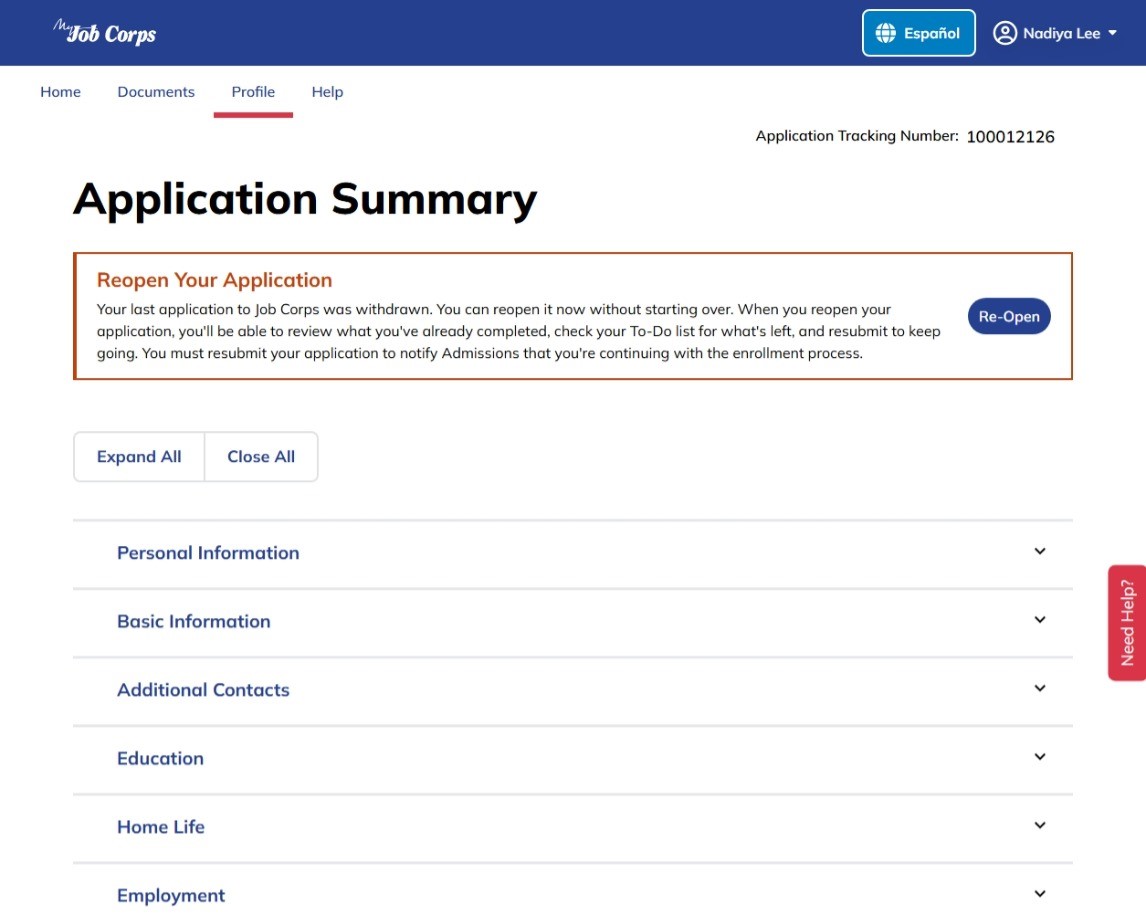Expand the Personal Information section
Screen dimensions: 1146x917
(x=573, y=553)
